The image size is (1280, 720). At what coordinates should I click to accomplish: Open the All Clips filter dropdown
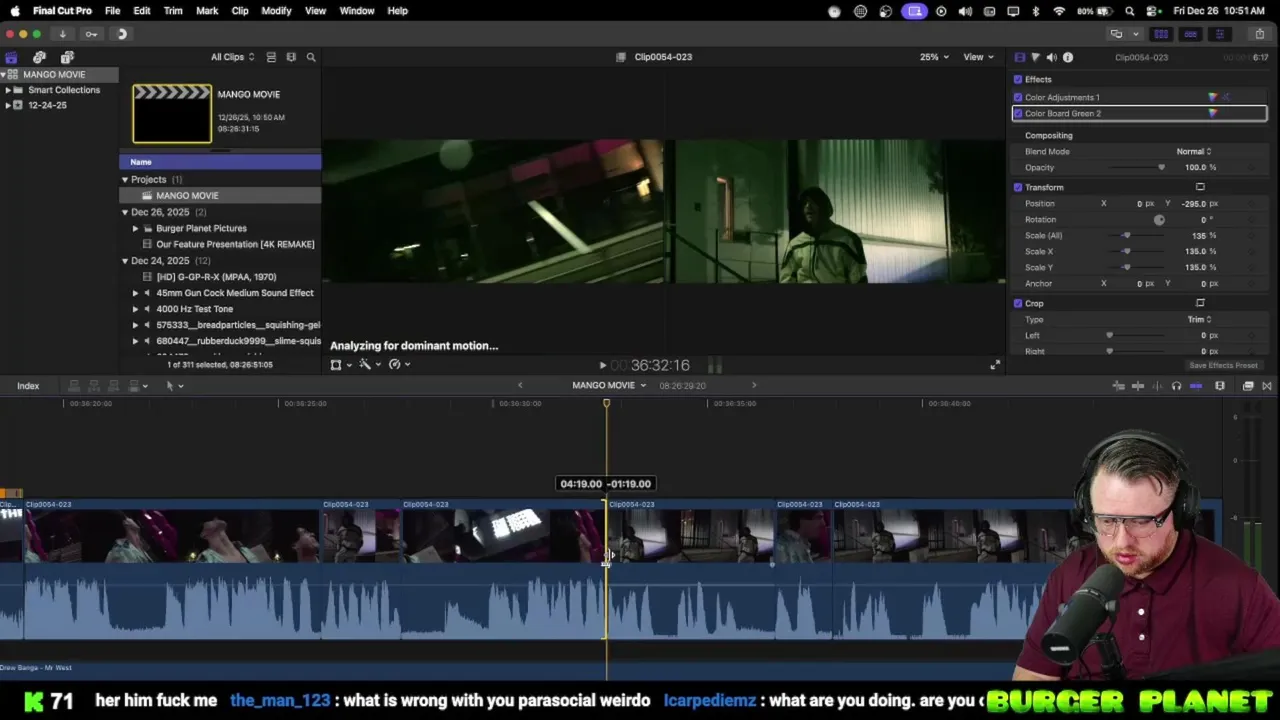coord(232,57)
